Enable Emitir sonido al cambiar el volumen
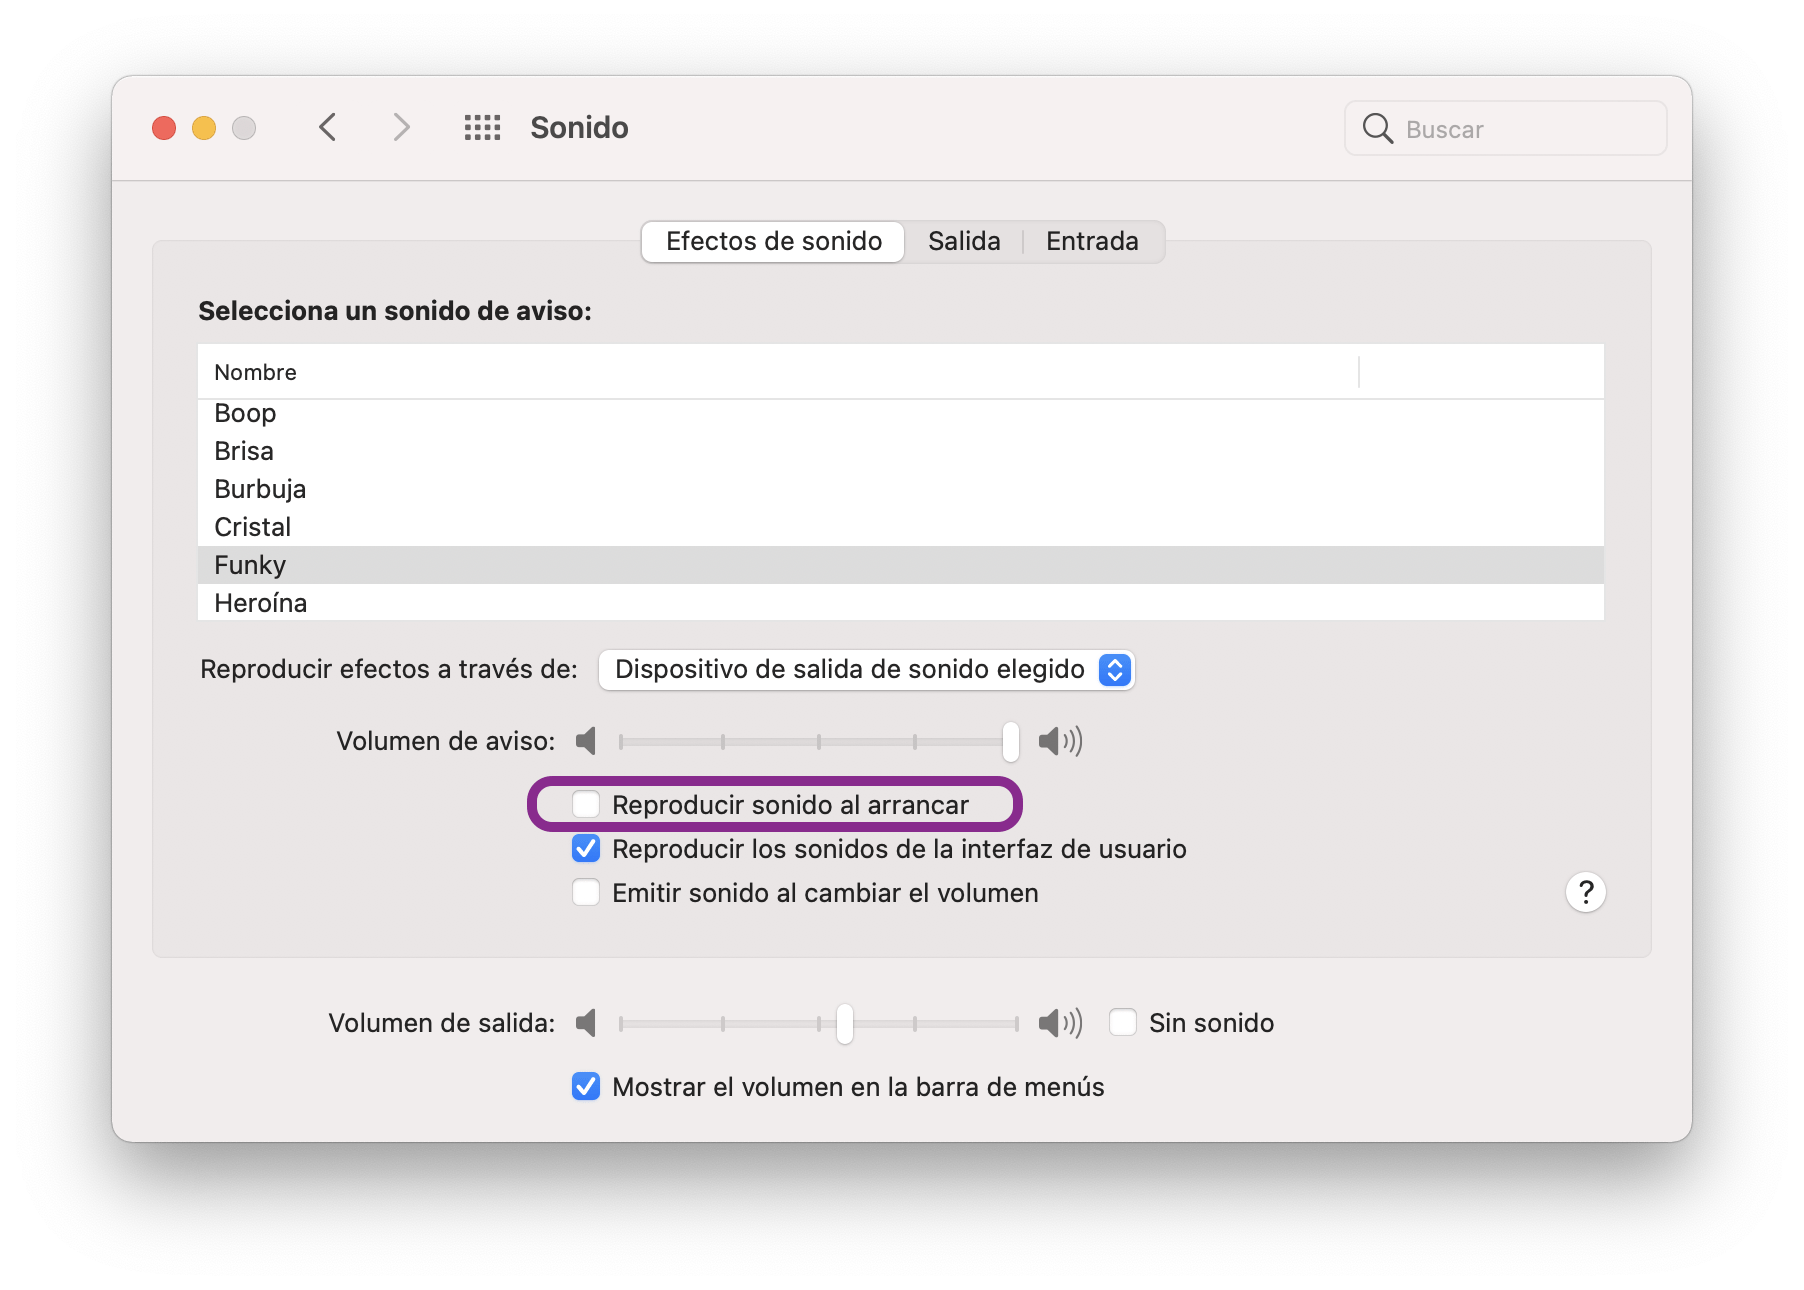Image resolution: width=1804 pixels, height=1290 pixels. (x=586, y=892)
